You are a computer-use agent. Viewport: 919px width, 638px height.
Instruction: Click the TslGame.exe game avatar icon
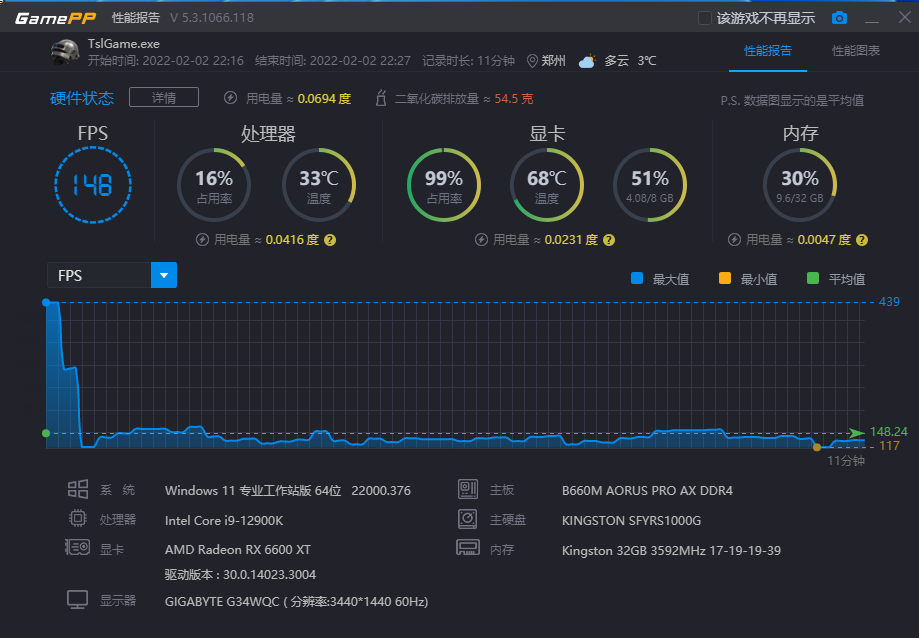[65, 52]
